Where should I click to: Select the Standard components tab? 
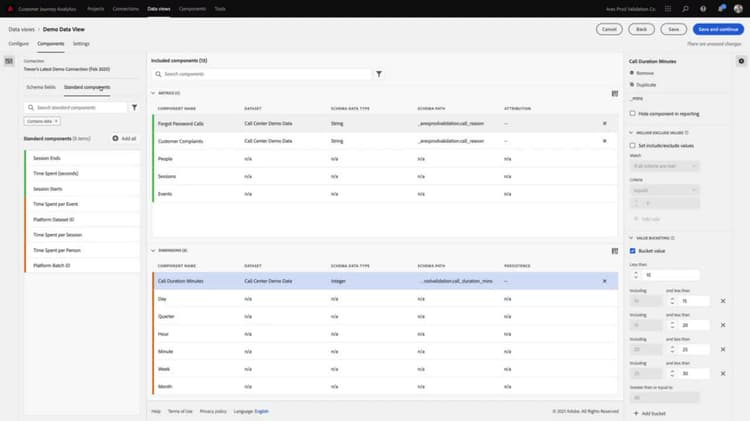coord(87,87)
